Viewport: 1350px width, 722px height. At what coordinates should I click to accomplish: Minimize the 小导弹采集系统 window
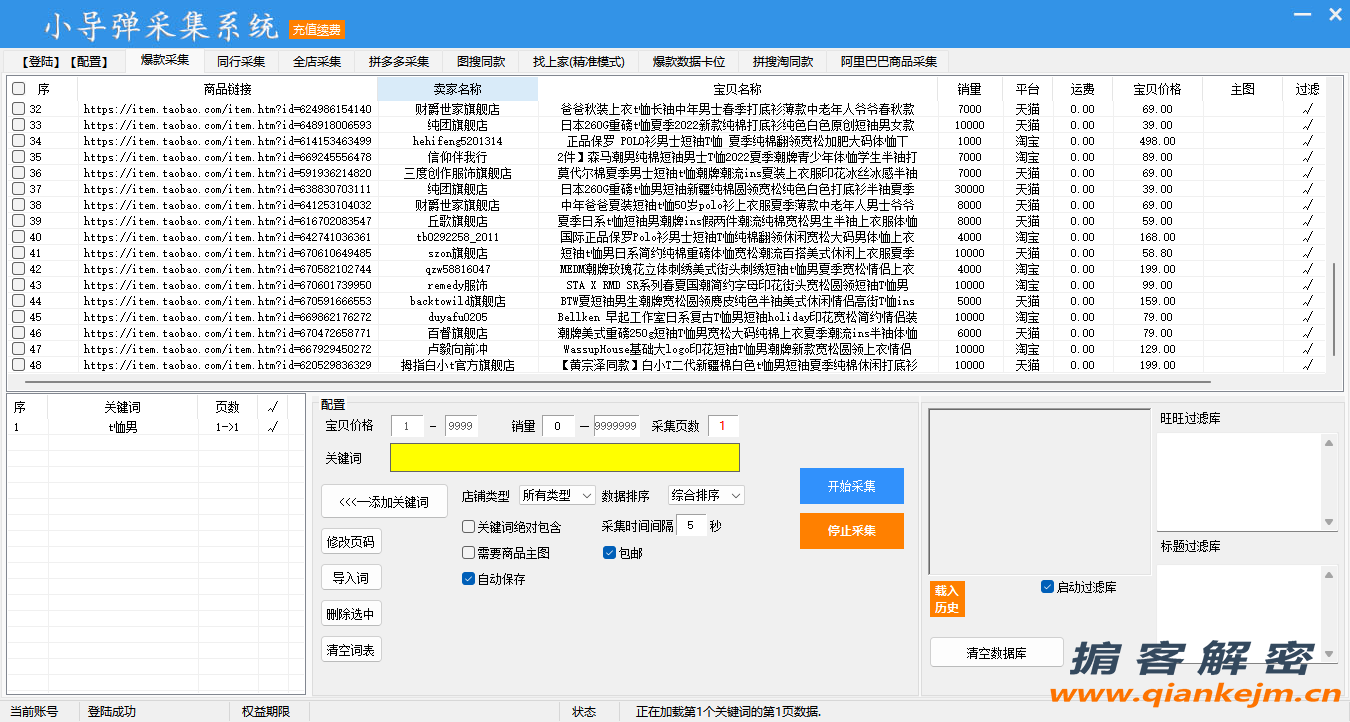(x=1302, y=15)
